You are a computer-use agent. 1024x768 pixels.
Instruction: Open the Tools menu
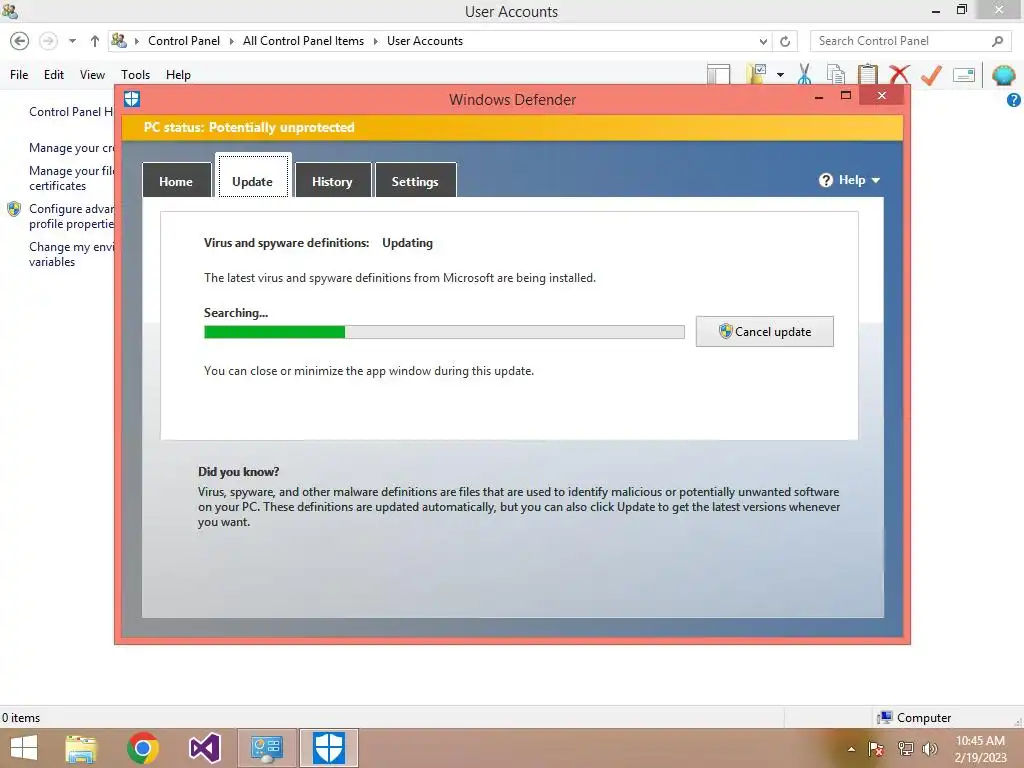click(135, 74)
